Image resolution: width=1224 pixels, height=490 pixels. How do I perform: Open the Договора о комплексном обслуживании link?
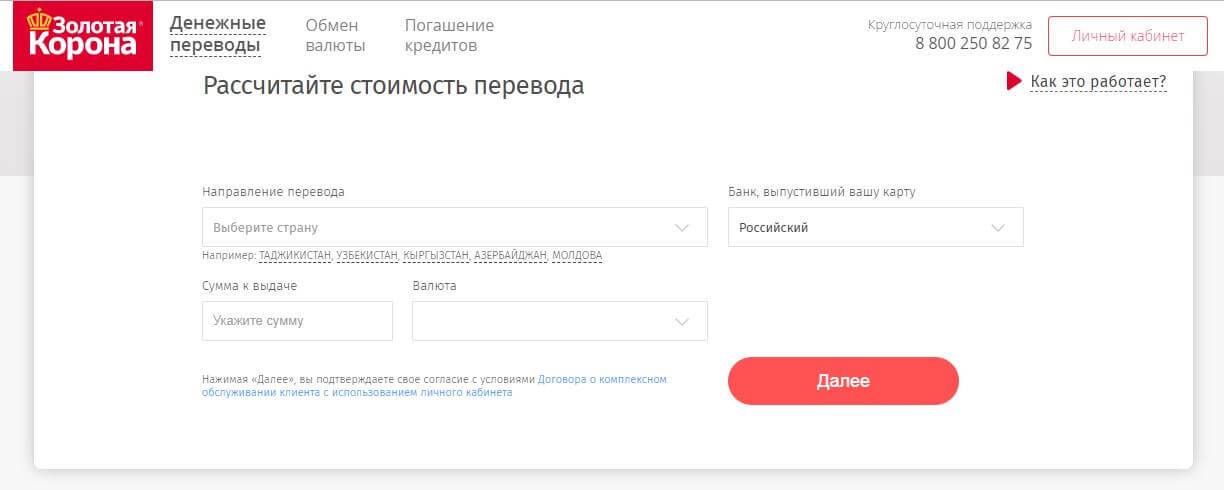click(x=601, y=380)
